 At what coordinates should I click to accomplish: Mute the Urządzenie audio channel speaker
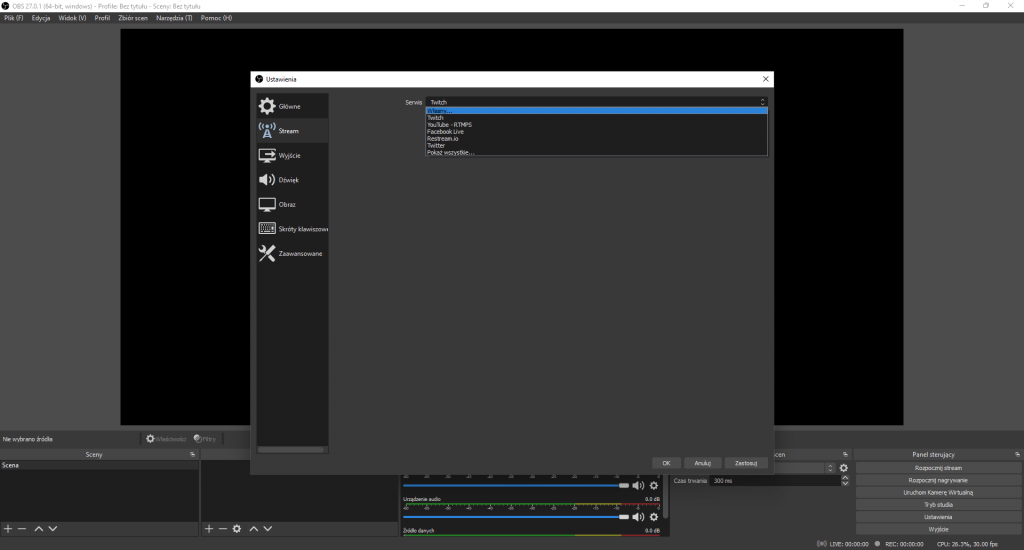click(638, 516)
